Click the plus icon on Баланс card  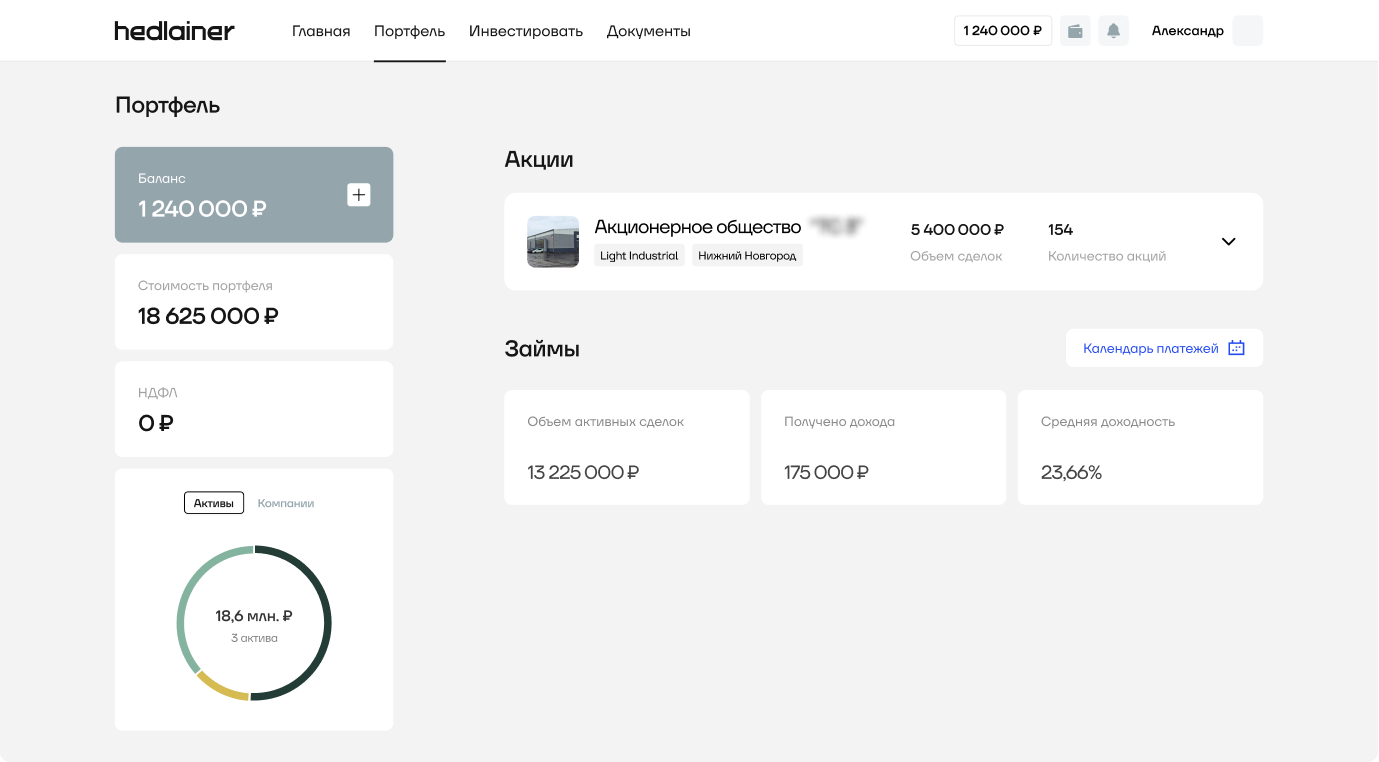(359, 195)
